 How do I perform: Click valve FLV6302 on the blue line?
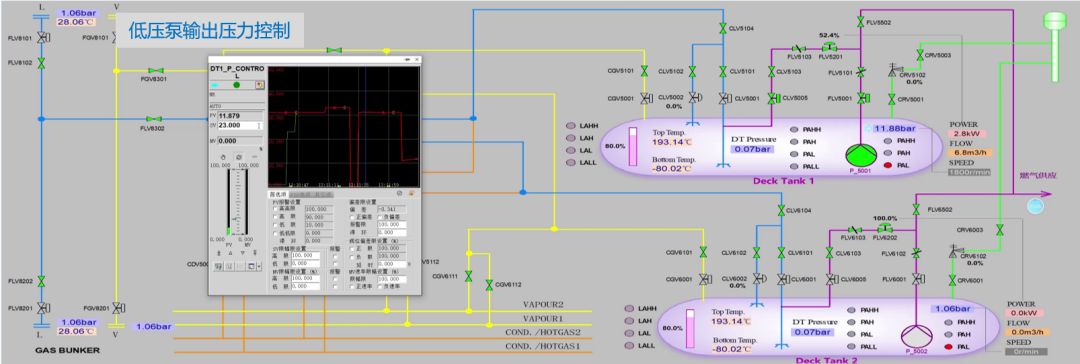pos(153,119)
